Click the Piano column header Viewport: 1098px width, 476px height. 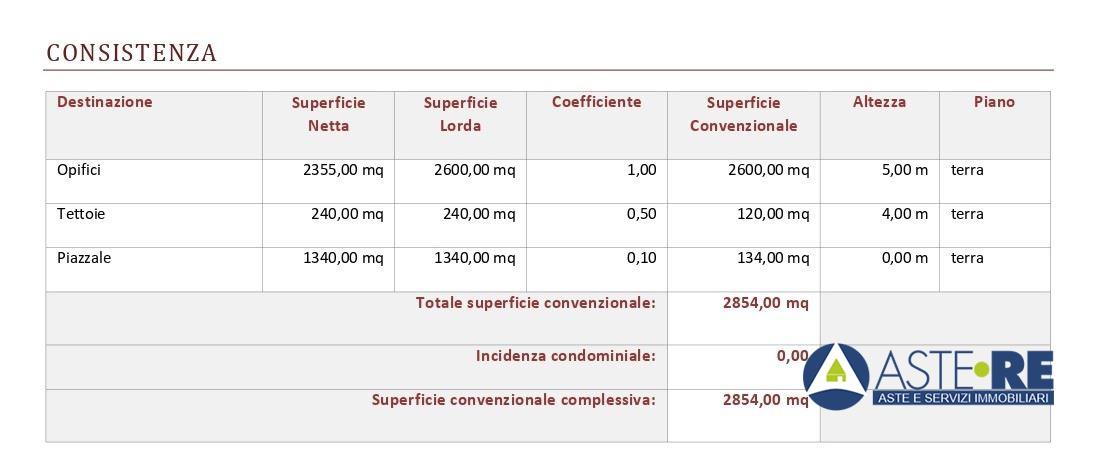click(994, 102)
